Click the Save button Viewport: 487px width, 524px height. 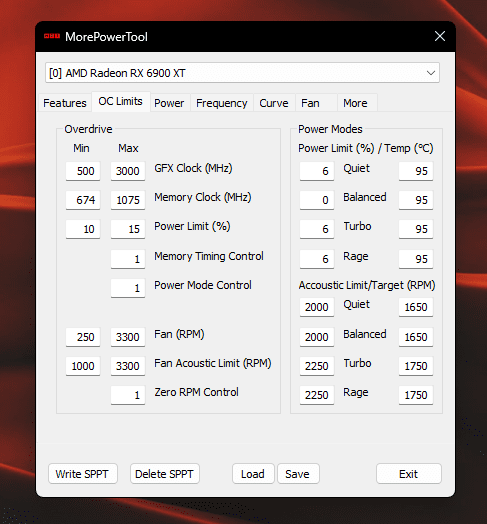click(297, 474)
